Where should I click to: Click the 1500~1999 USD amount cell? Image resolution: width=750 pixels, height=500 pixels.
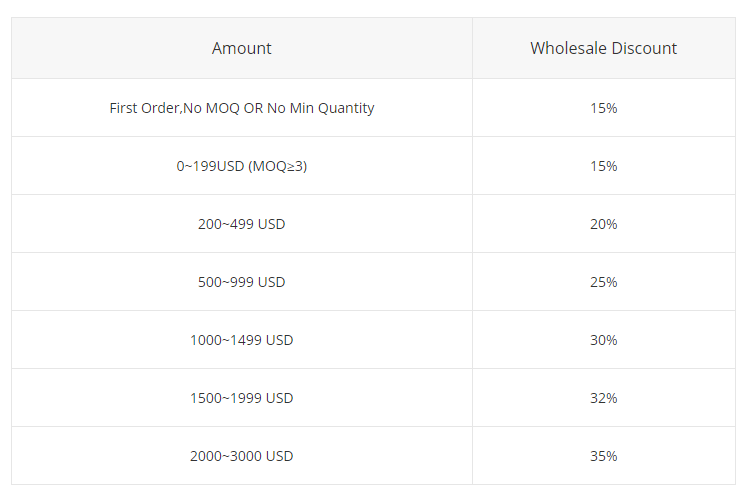pos(242,398)
